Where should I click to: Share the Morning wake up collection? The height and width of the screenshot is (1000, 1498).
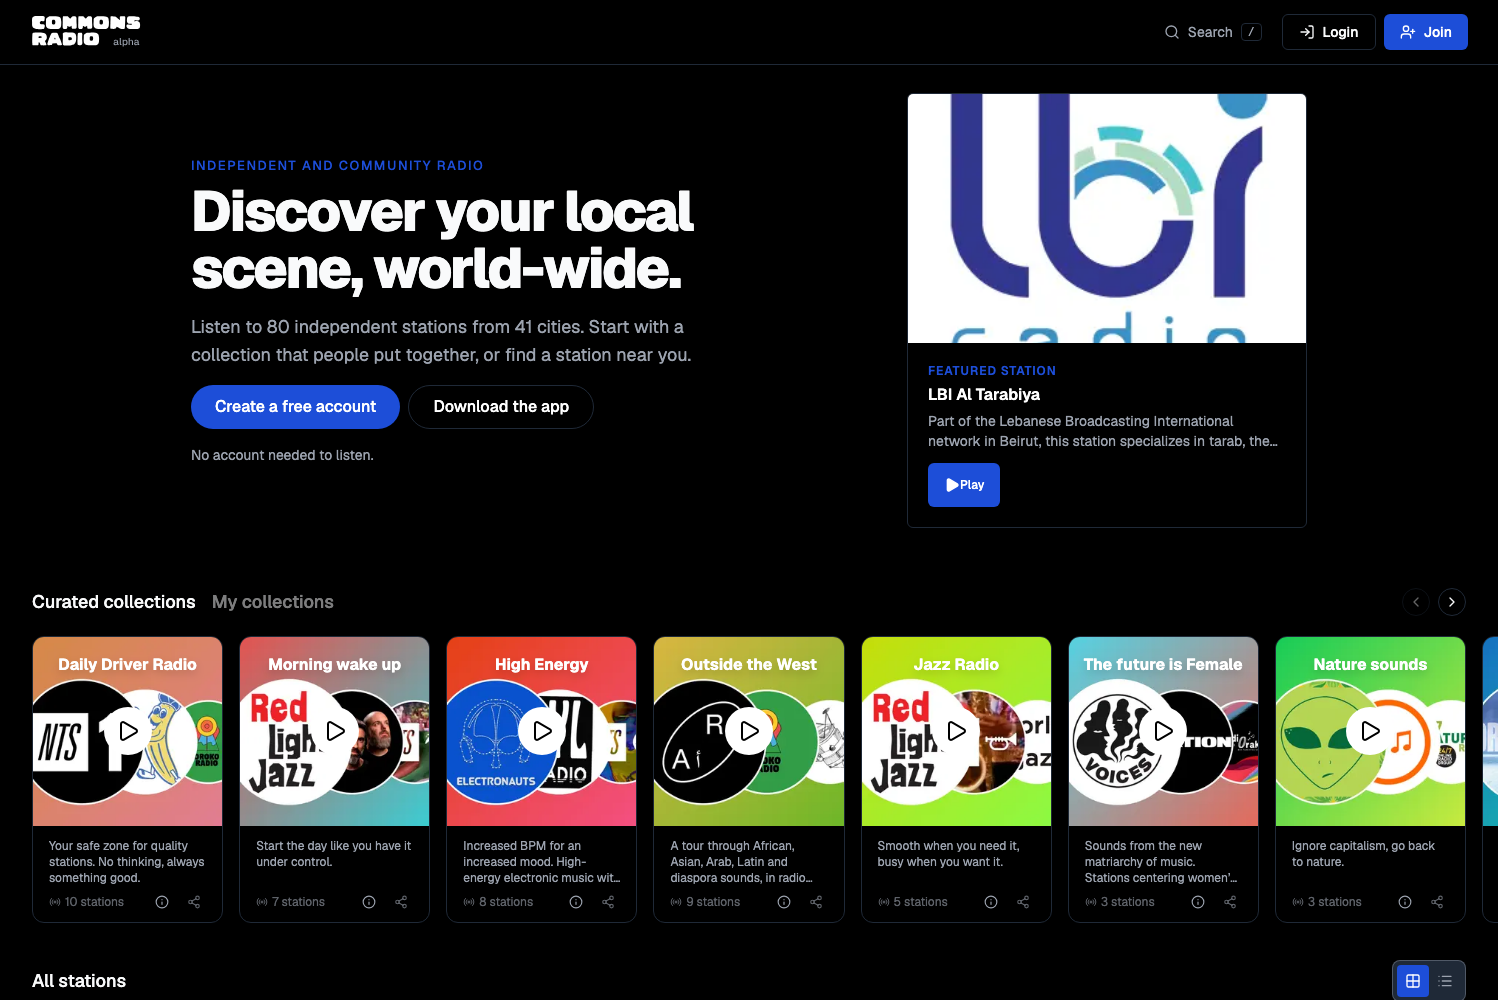pyautogui.click(x=401, y=902)
